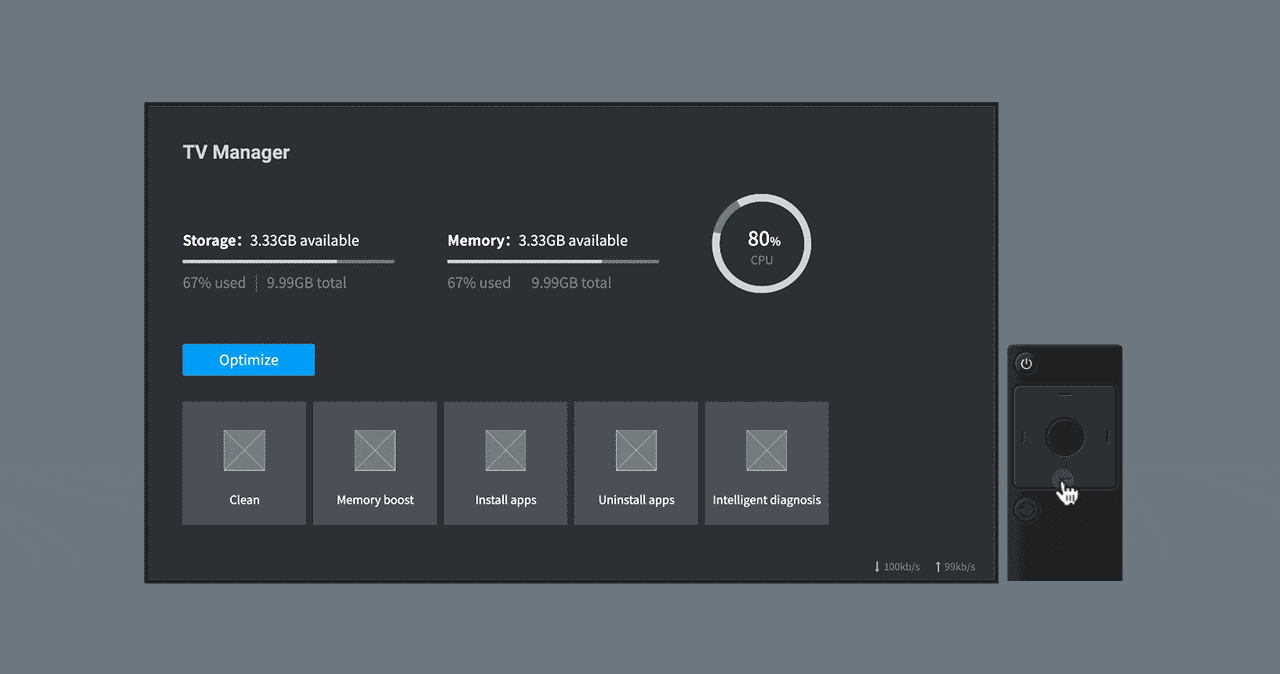This screenshot has height=674, width=1280.
Task: Click '67% used' under Storage
Action: pyautogui.click(x=214, y=283)
